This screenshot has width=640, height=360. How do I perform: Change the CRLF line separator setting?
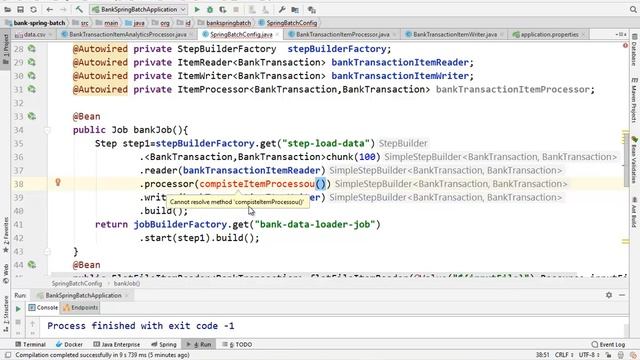(x=564, y=355)
